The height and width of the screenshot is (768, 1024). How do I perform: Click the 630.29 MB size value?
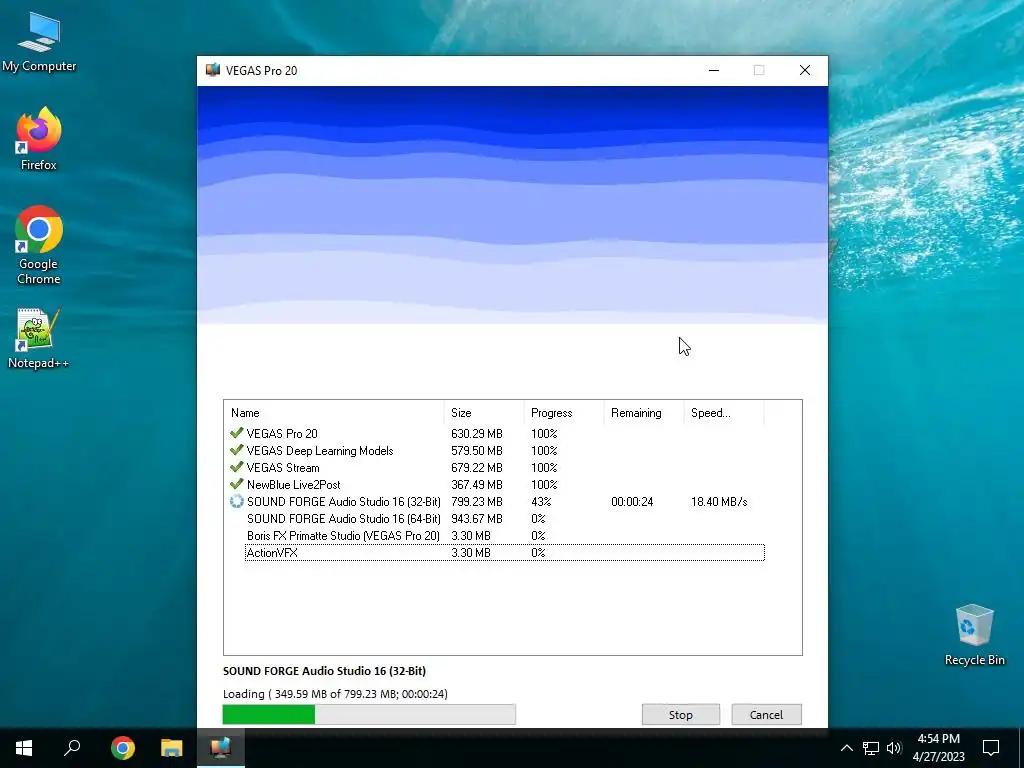pos(477,434)
